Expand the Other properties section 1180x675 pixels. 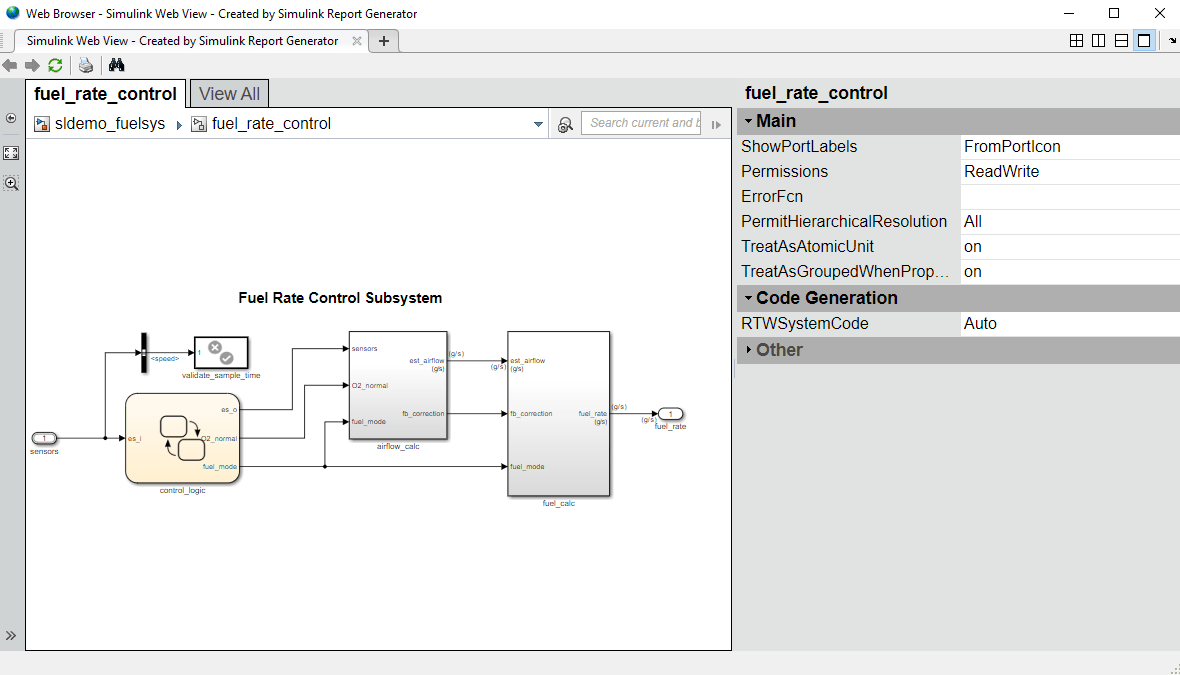(749, 350)
